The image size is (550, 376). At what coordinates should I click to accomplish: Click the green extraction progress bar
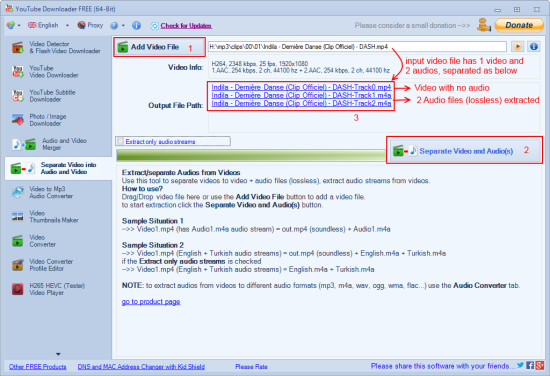(x=250, y=155)
